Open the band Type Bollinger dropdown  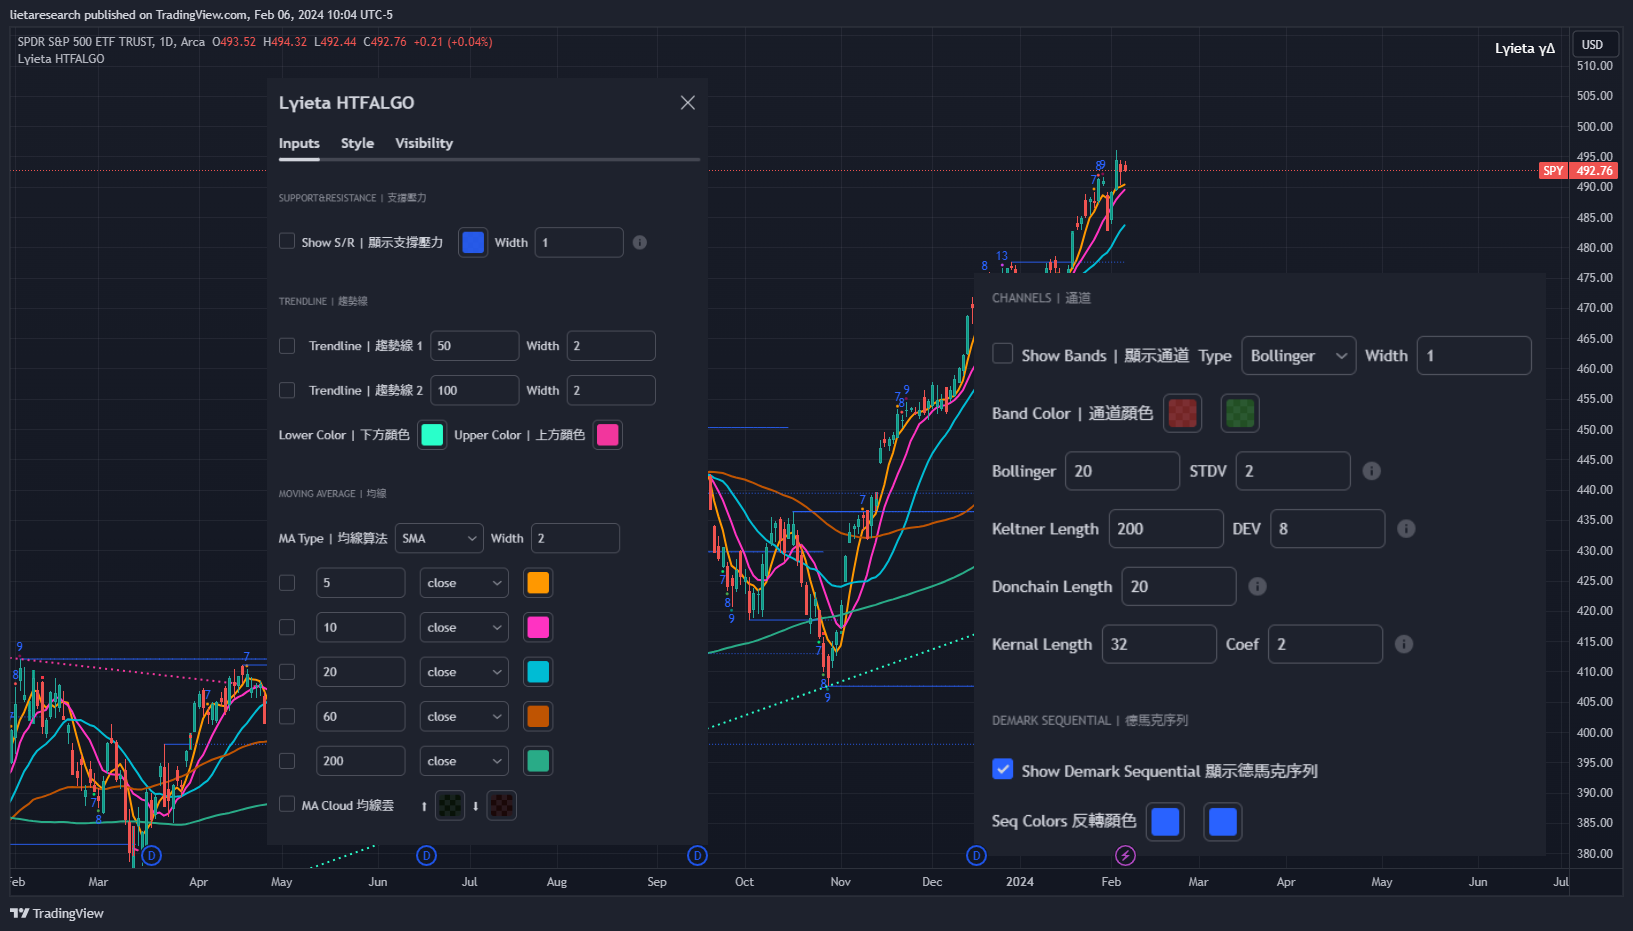point(1299,356)
